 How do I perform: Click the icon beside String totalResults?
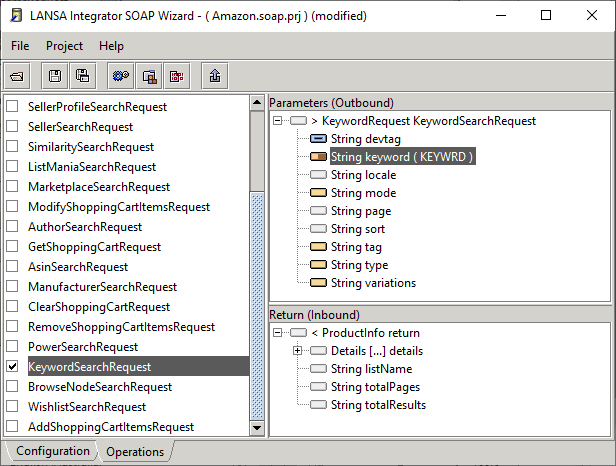(318, 405)
